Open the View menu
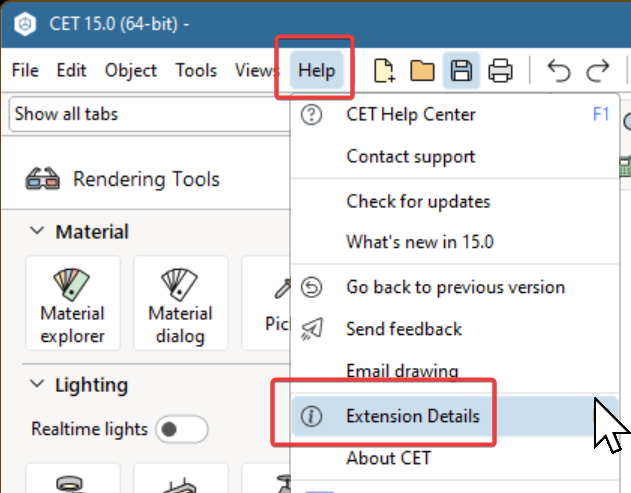The height and width of the screenshot is (493, 631). (x=257, y=70)
